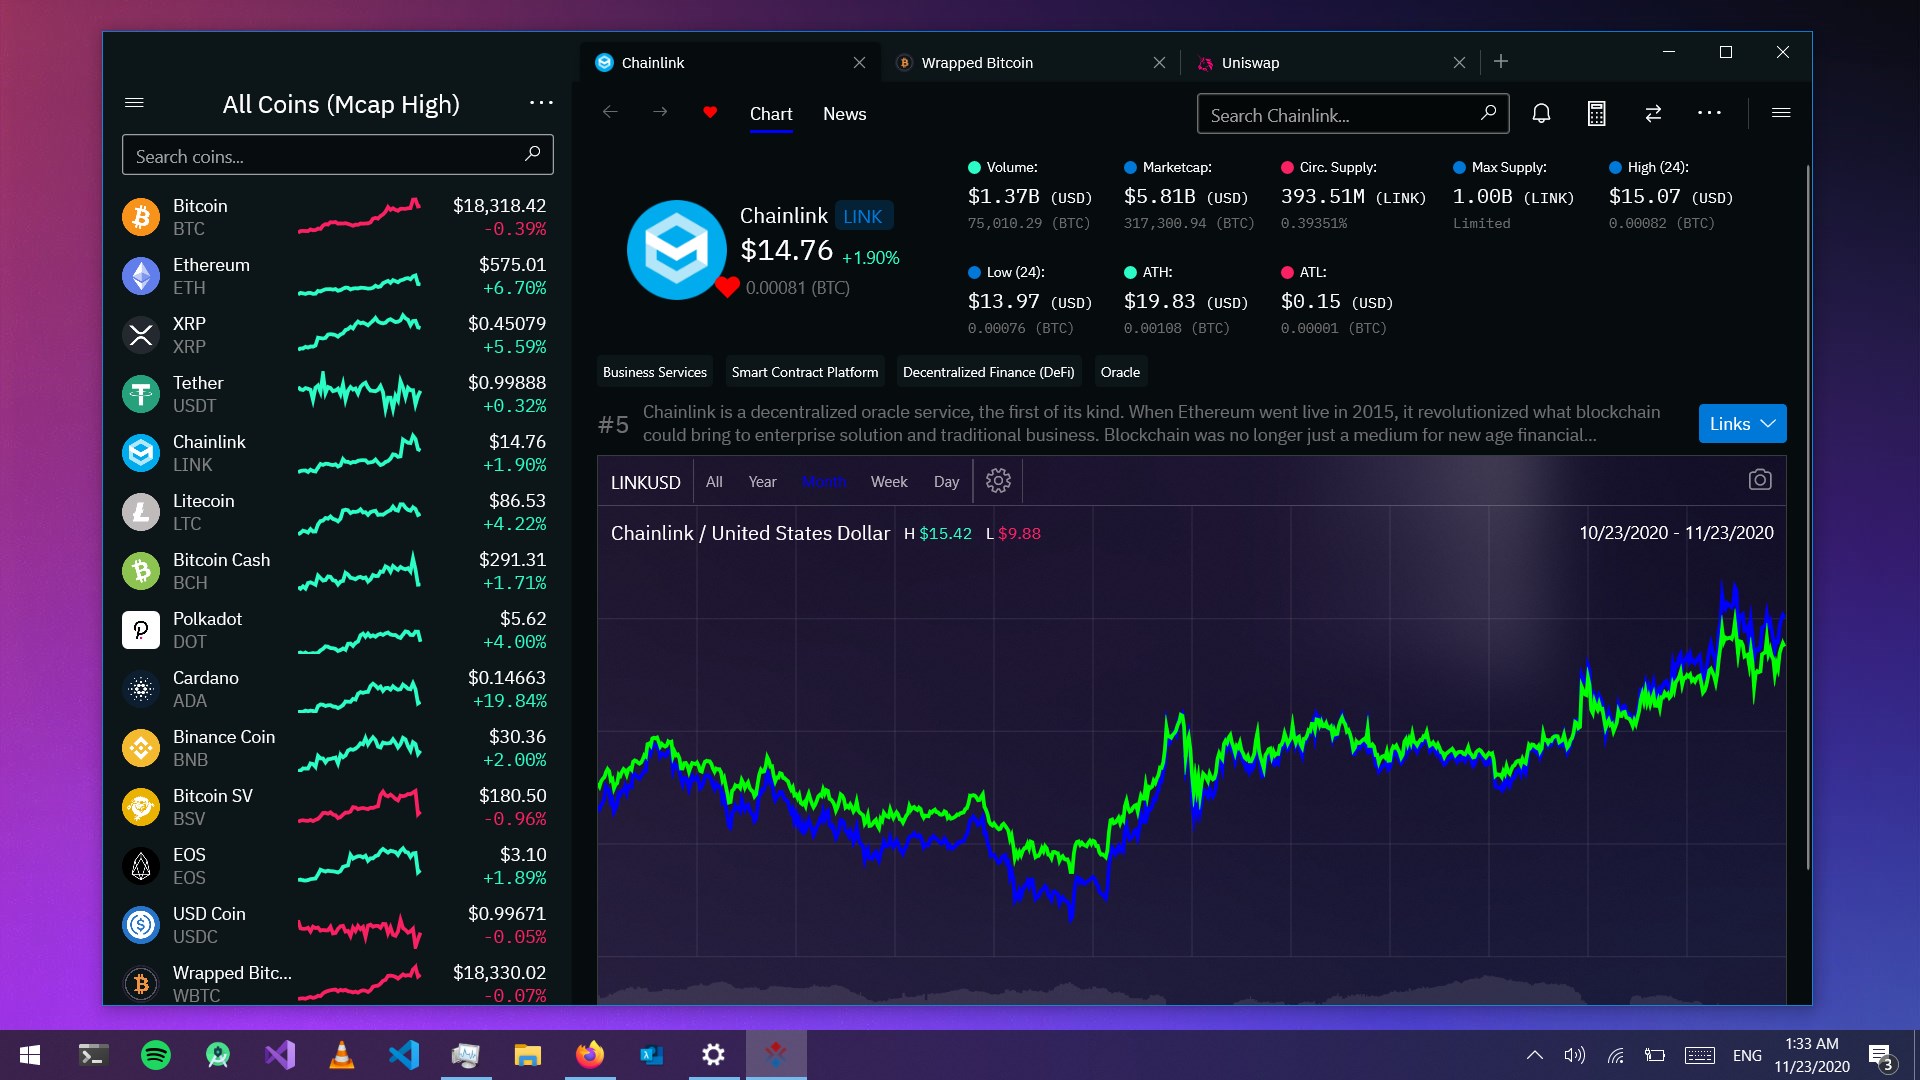
Task: Click right panel hamburger menu icon
Action: pos(1780,113)
